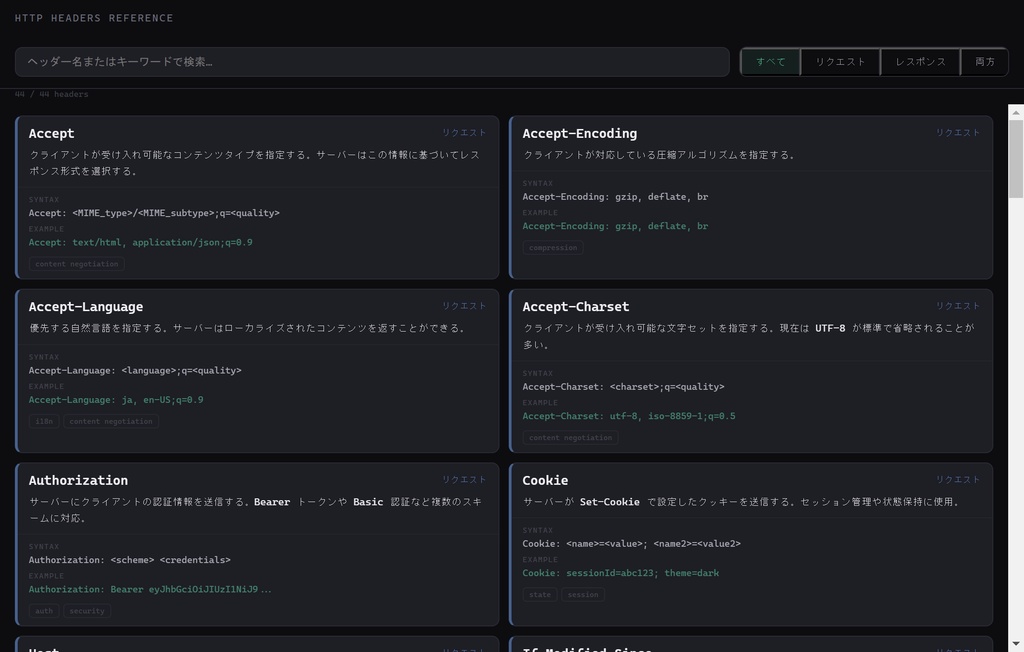The image size is (1024, 652).
Task: Click the auth tag
Action: [x=44, y=611]
